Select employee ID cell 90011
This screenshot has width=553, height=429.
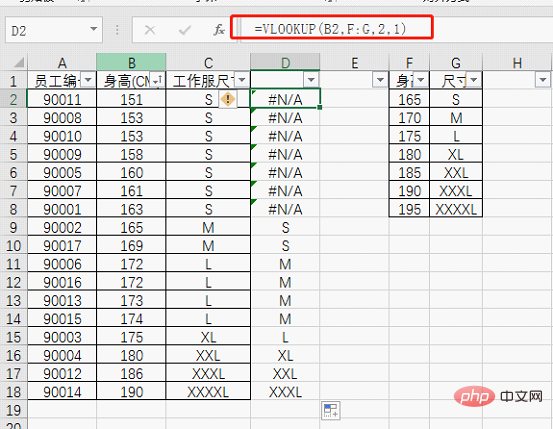[x=62, y=99]
